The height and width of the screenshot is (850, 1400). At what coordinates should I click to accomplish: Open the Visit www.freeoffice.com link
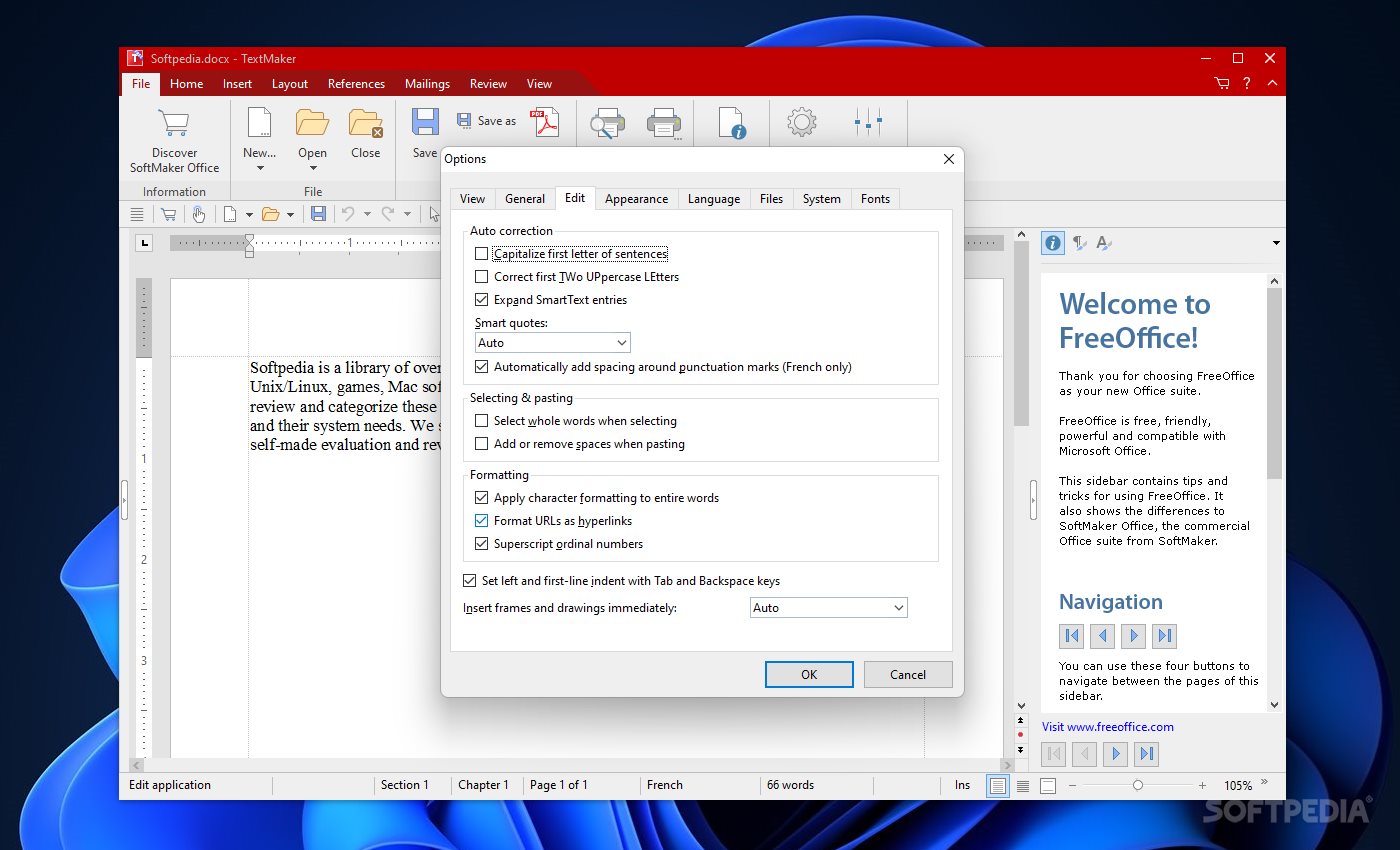coord(1107,727)
